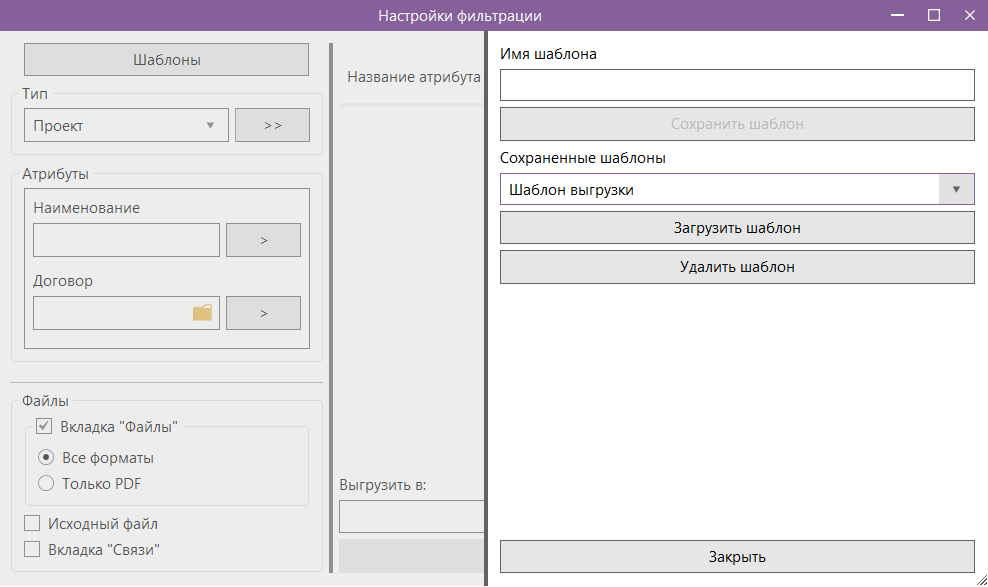The width and height of the screenshot is (988, 587).
Task: Expand the Проект type dropdown
Action: (x=126, y=125)
